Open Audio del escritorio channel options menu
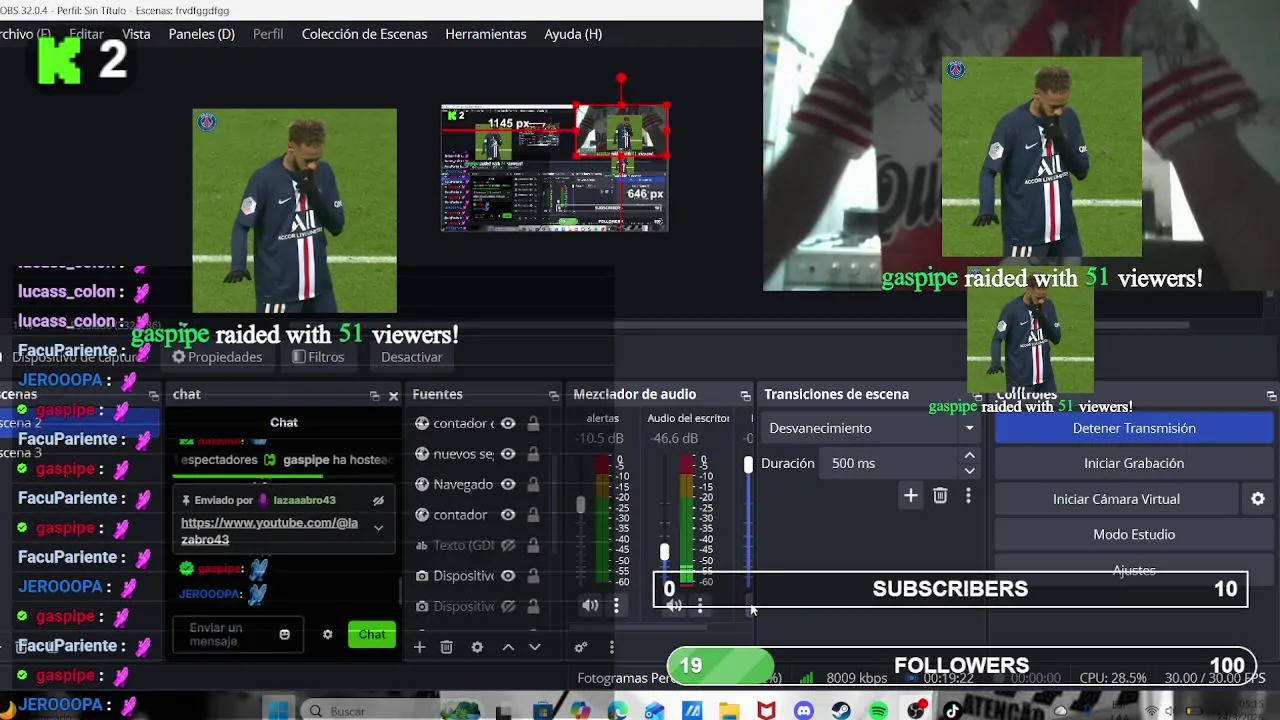The image size is (1280, 720). pos(700,605)
